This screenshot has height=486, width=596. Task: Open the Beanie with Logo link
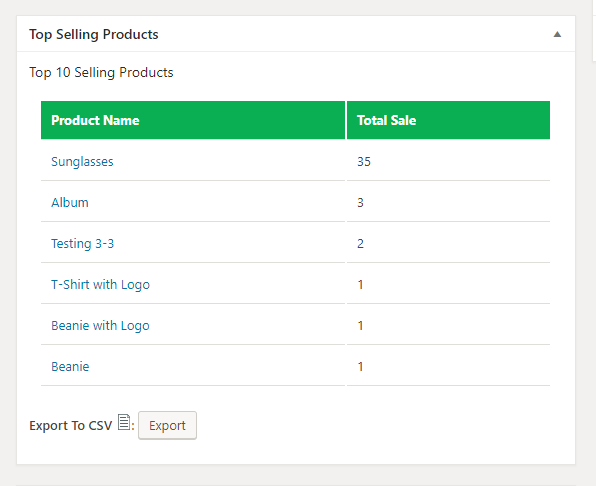coord(100,326)
